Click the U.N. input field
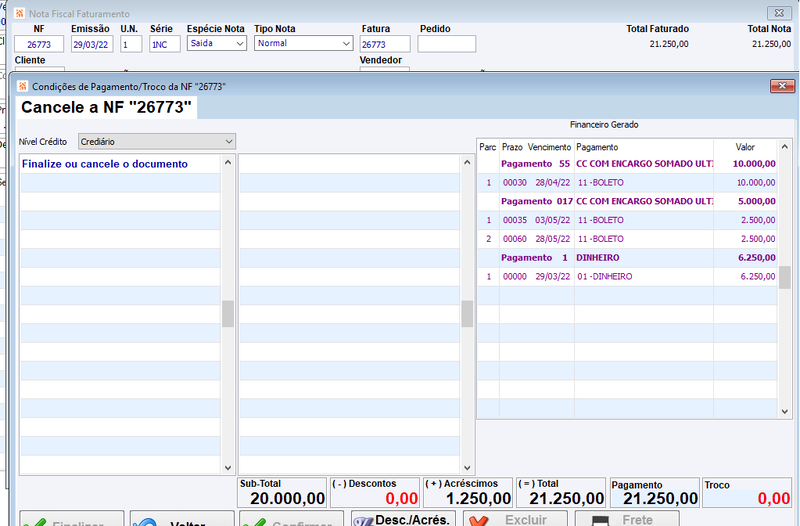 pos(131,44)
